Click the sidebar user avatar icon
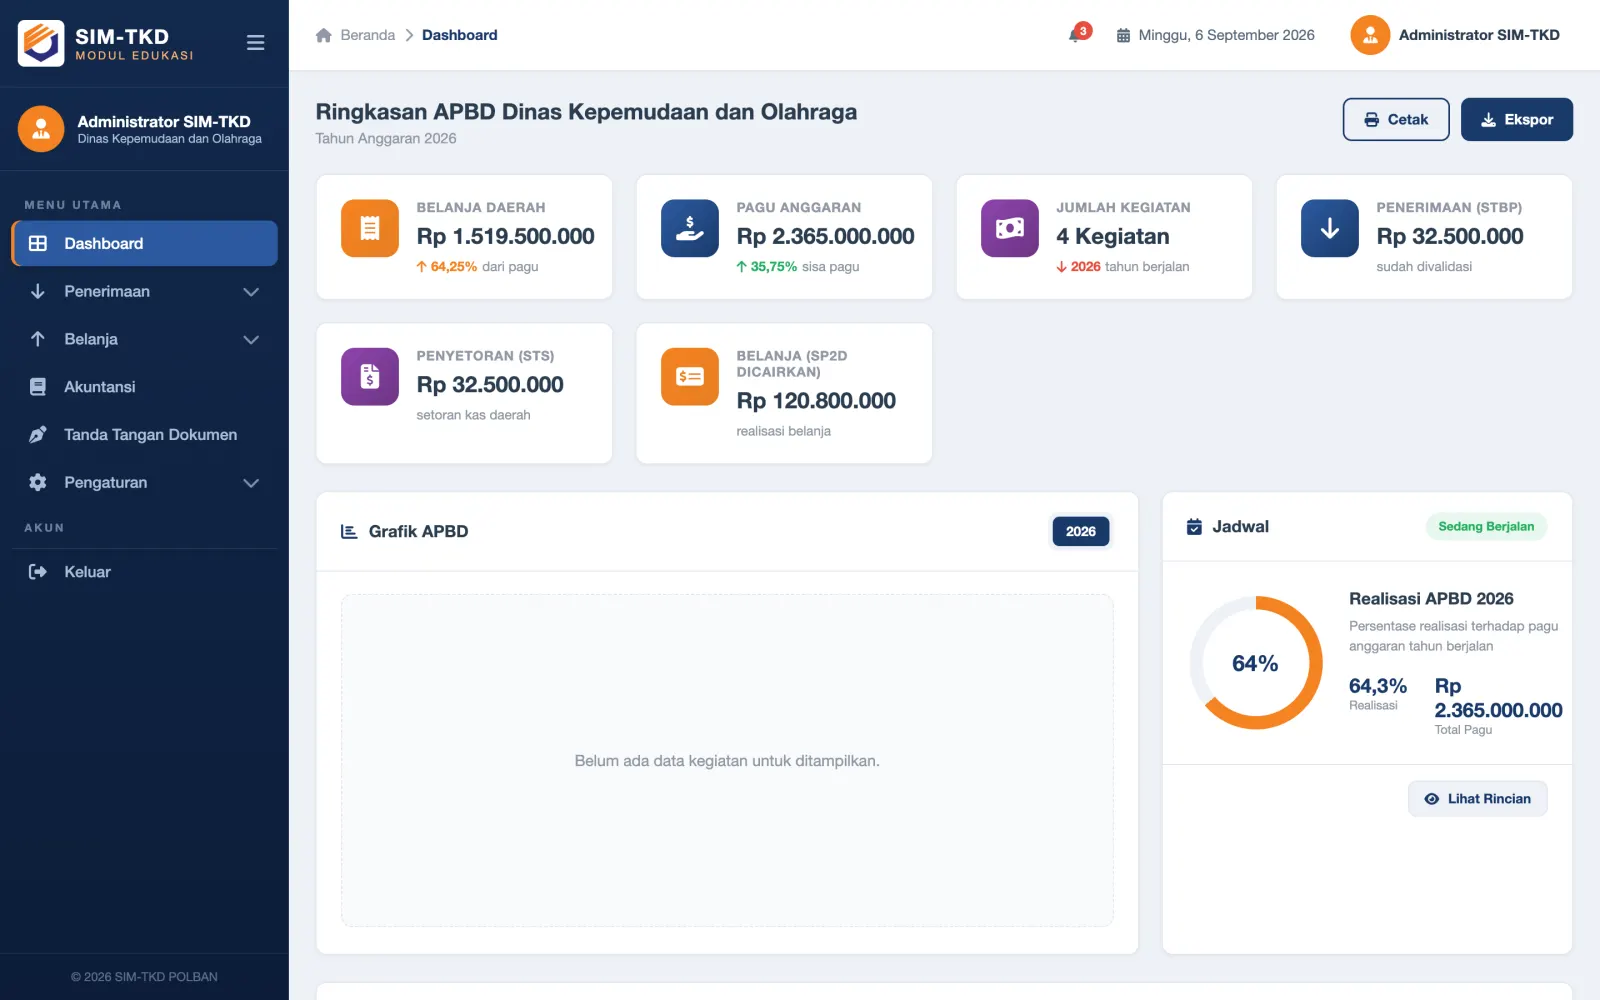The height and width of the screenshot is (1000, 1600). (x=41, y=129)
